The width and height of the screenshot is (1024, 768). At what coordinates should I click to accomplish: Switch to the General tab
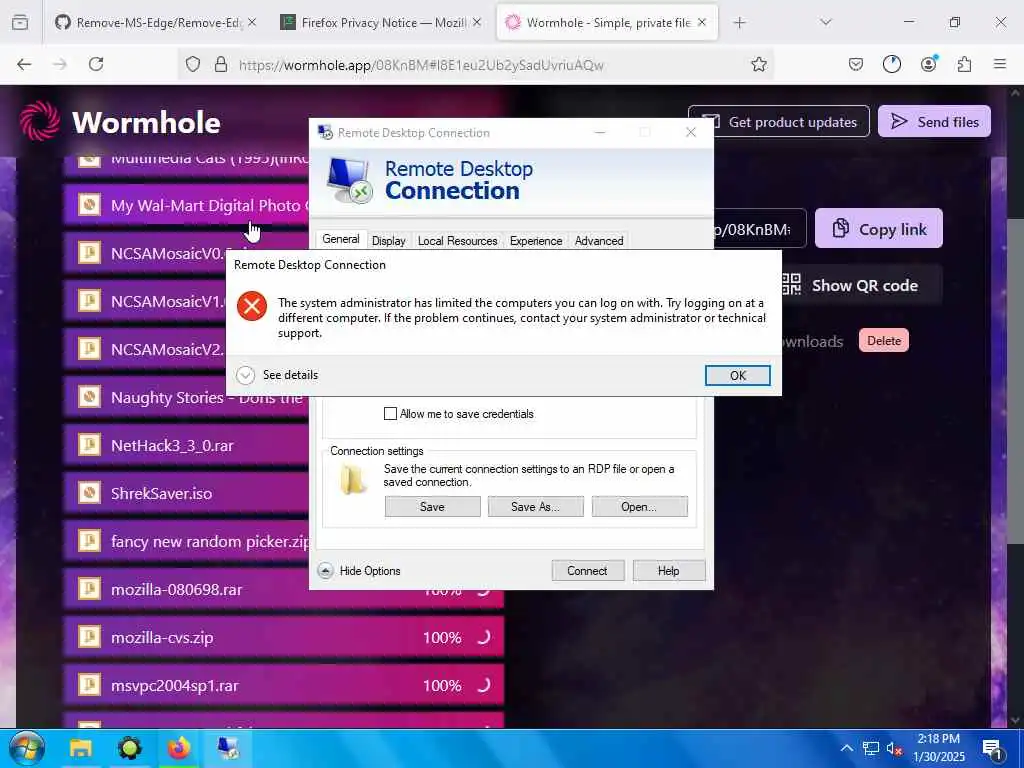click(341, 239)
